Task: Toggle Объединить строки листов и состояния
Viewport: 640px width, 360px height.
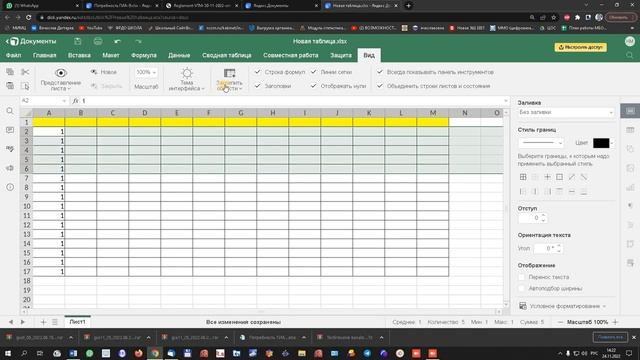Action: coord(380,86)
